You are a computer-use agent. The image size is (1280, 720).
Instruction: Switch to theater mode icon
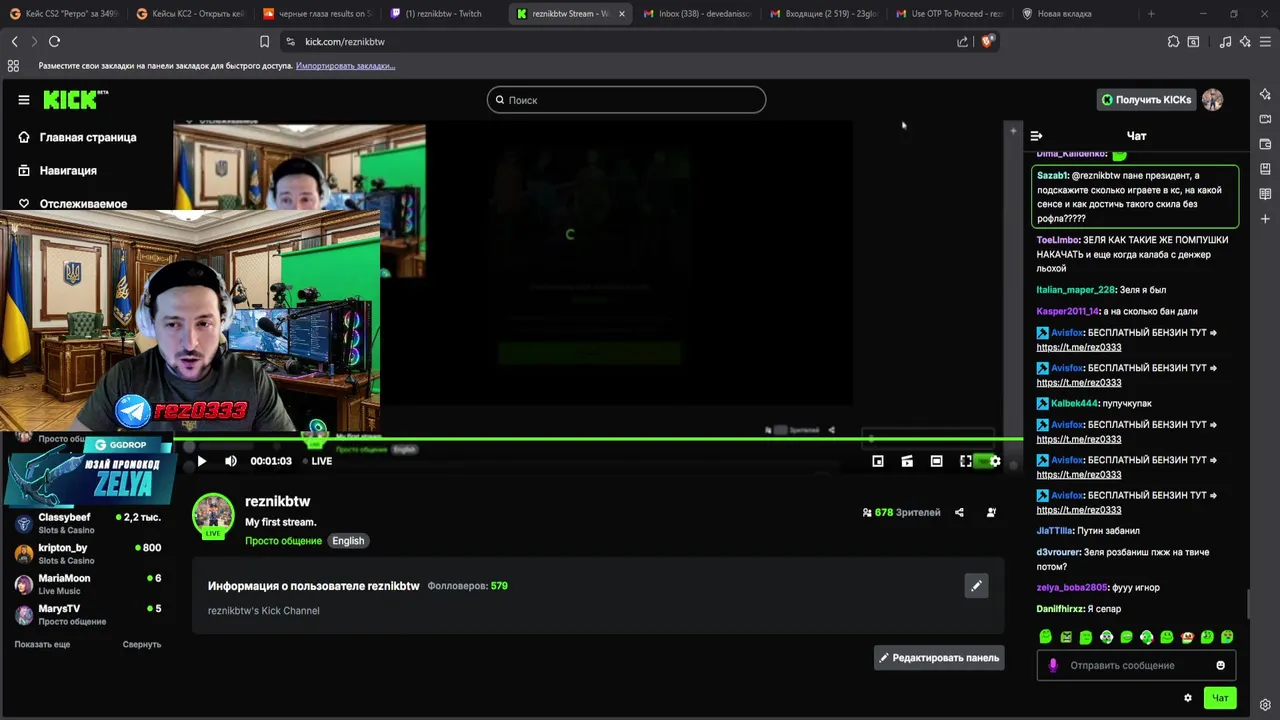(x=936, y=461)
